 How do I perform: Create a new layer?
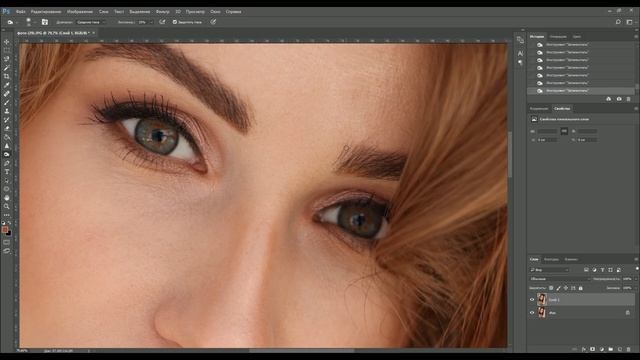(x=620, y=349)
